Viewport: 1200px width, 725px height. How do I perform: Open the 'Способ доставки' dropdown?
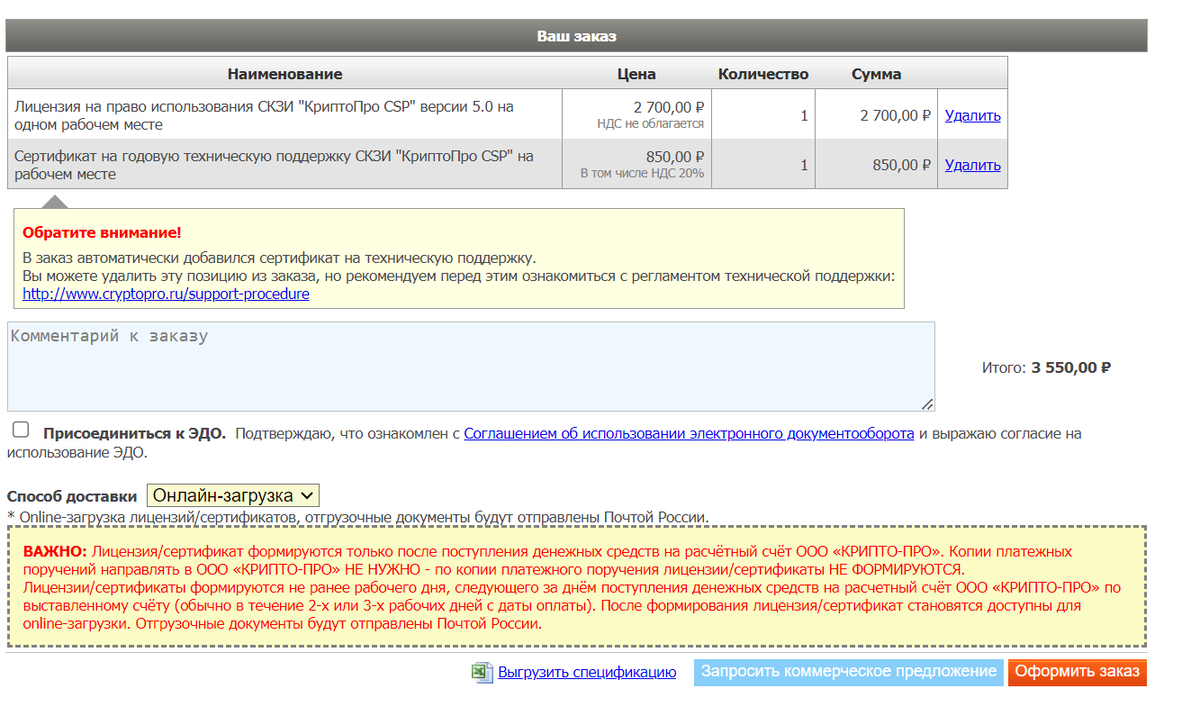pyautogui.click(x=233, y=495)
